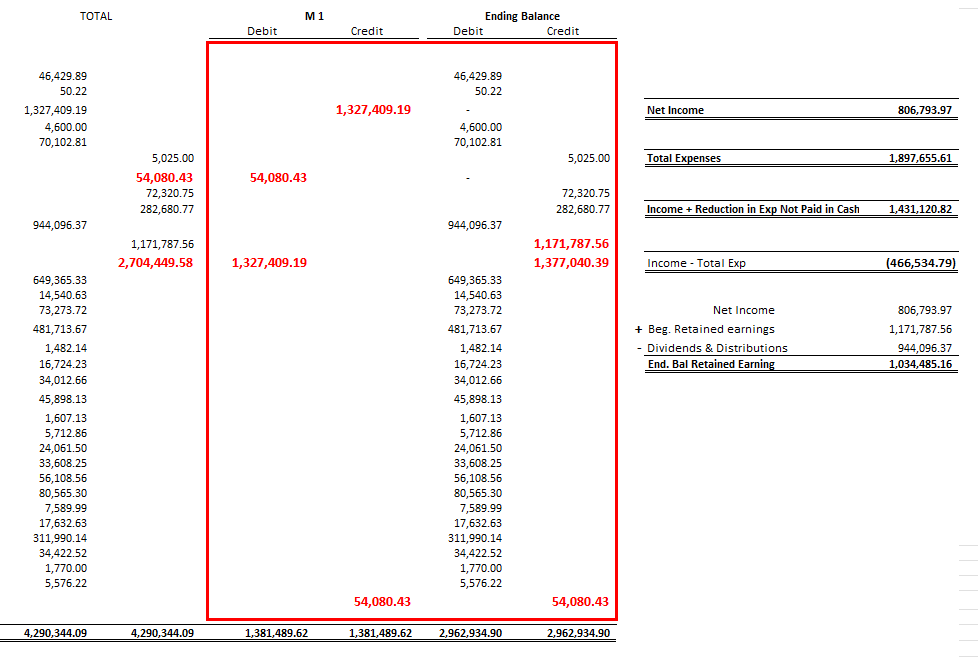
Task: Click the Credit subheader under Ending Balance
Action: pyautogui.click(x=563, y=31)
